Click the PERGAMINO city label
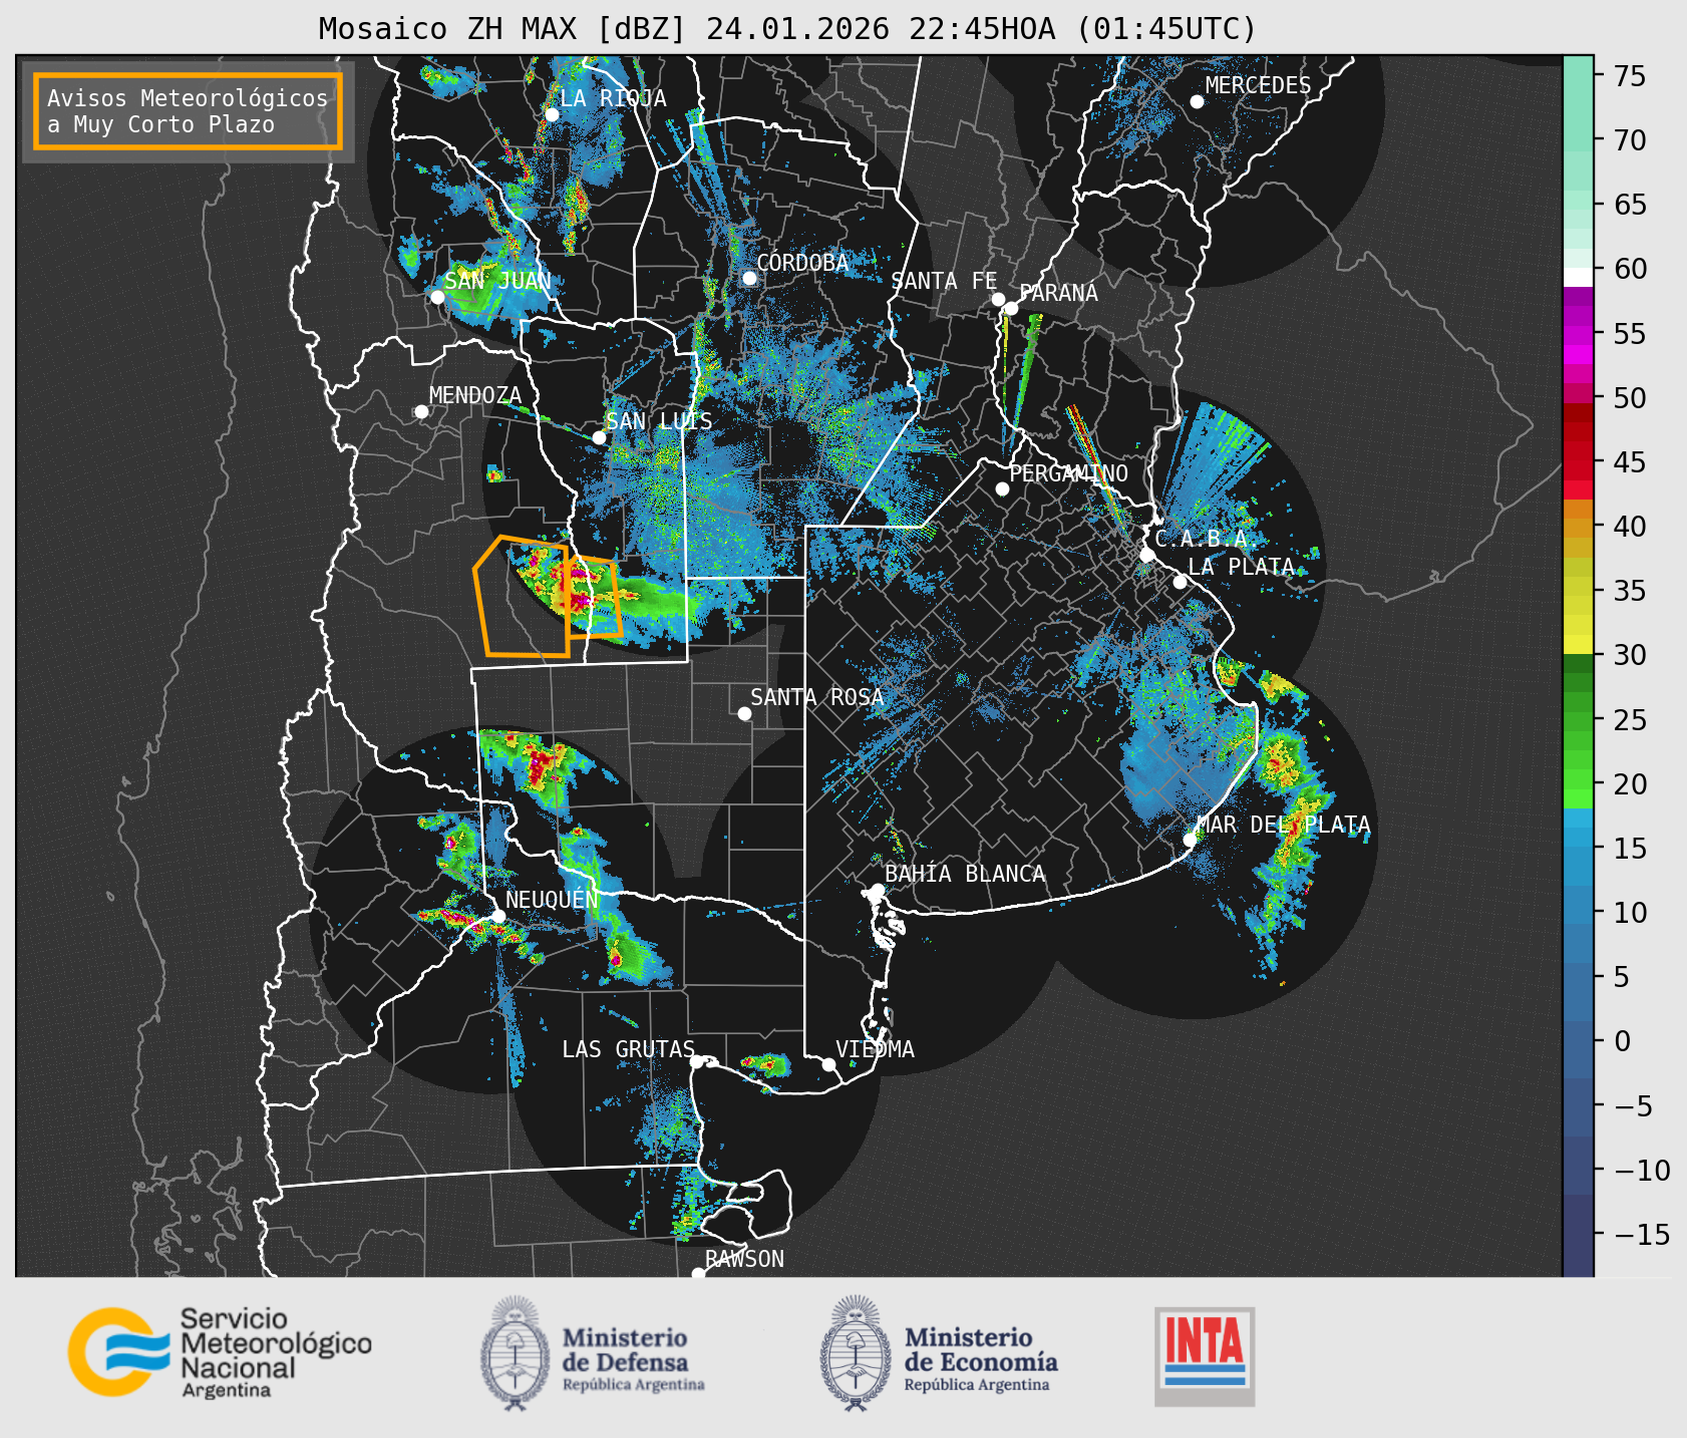The width and height of the screenshot is (1687, 1438). [x=1069, y=473]
